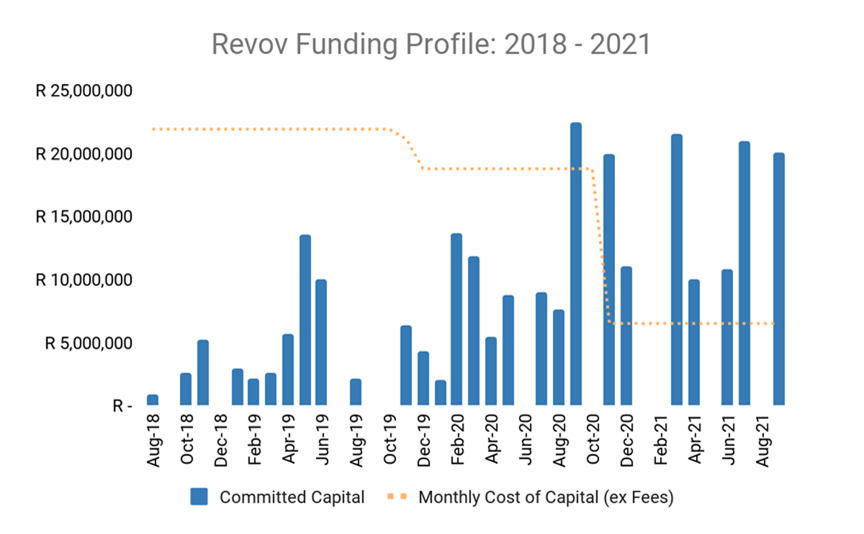Click the Dec-18 x-axis label

[221, 440]
